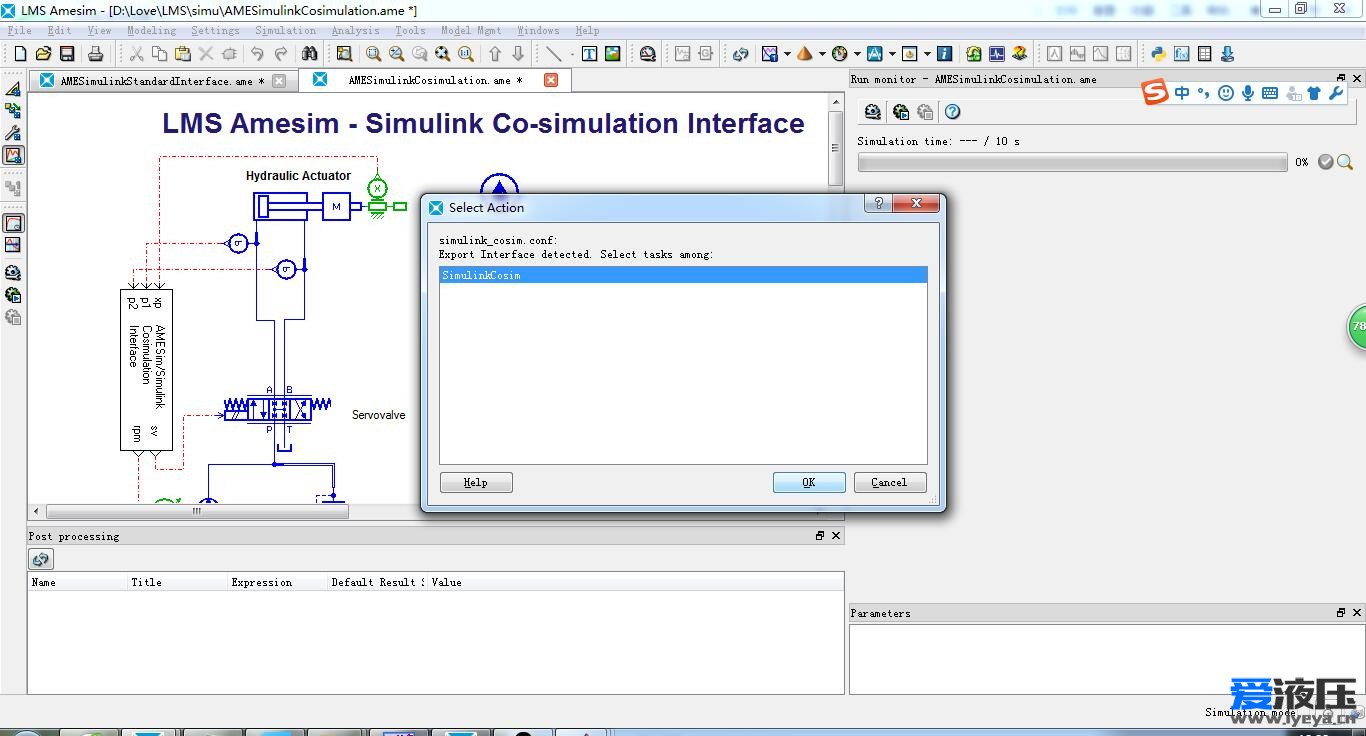Click the New file icon
1366x736 pixels.
[x=19, y=54]
